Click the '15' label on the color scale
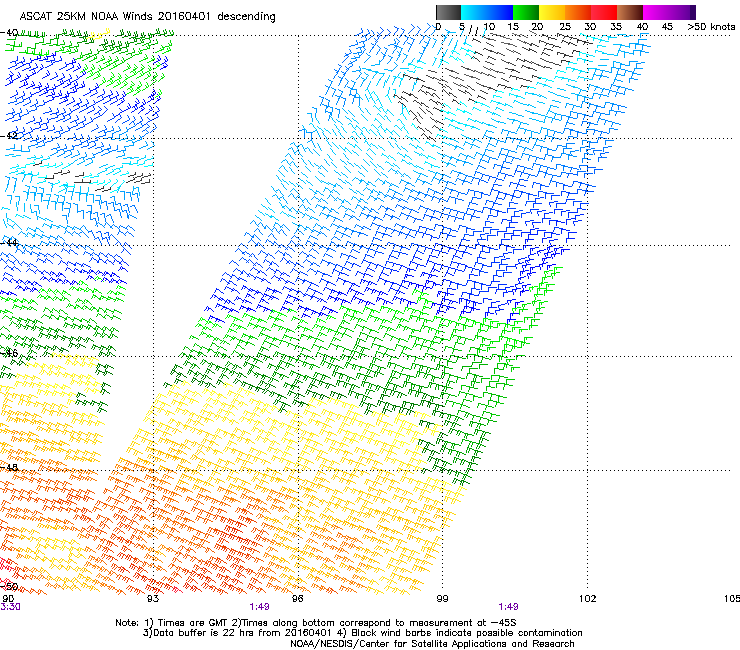This screenshot has width=740, height=650. (513, 27)
